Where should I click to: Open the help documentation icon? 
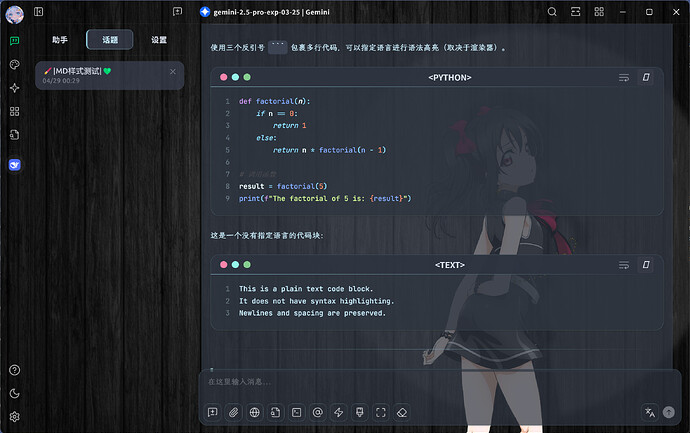(x=15, y=370)
